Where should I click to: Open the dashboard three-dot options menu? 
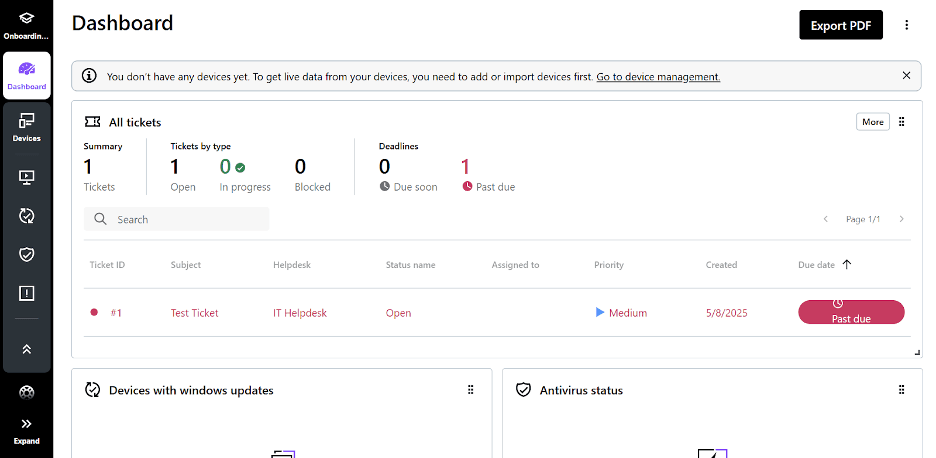click(907, 25)
